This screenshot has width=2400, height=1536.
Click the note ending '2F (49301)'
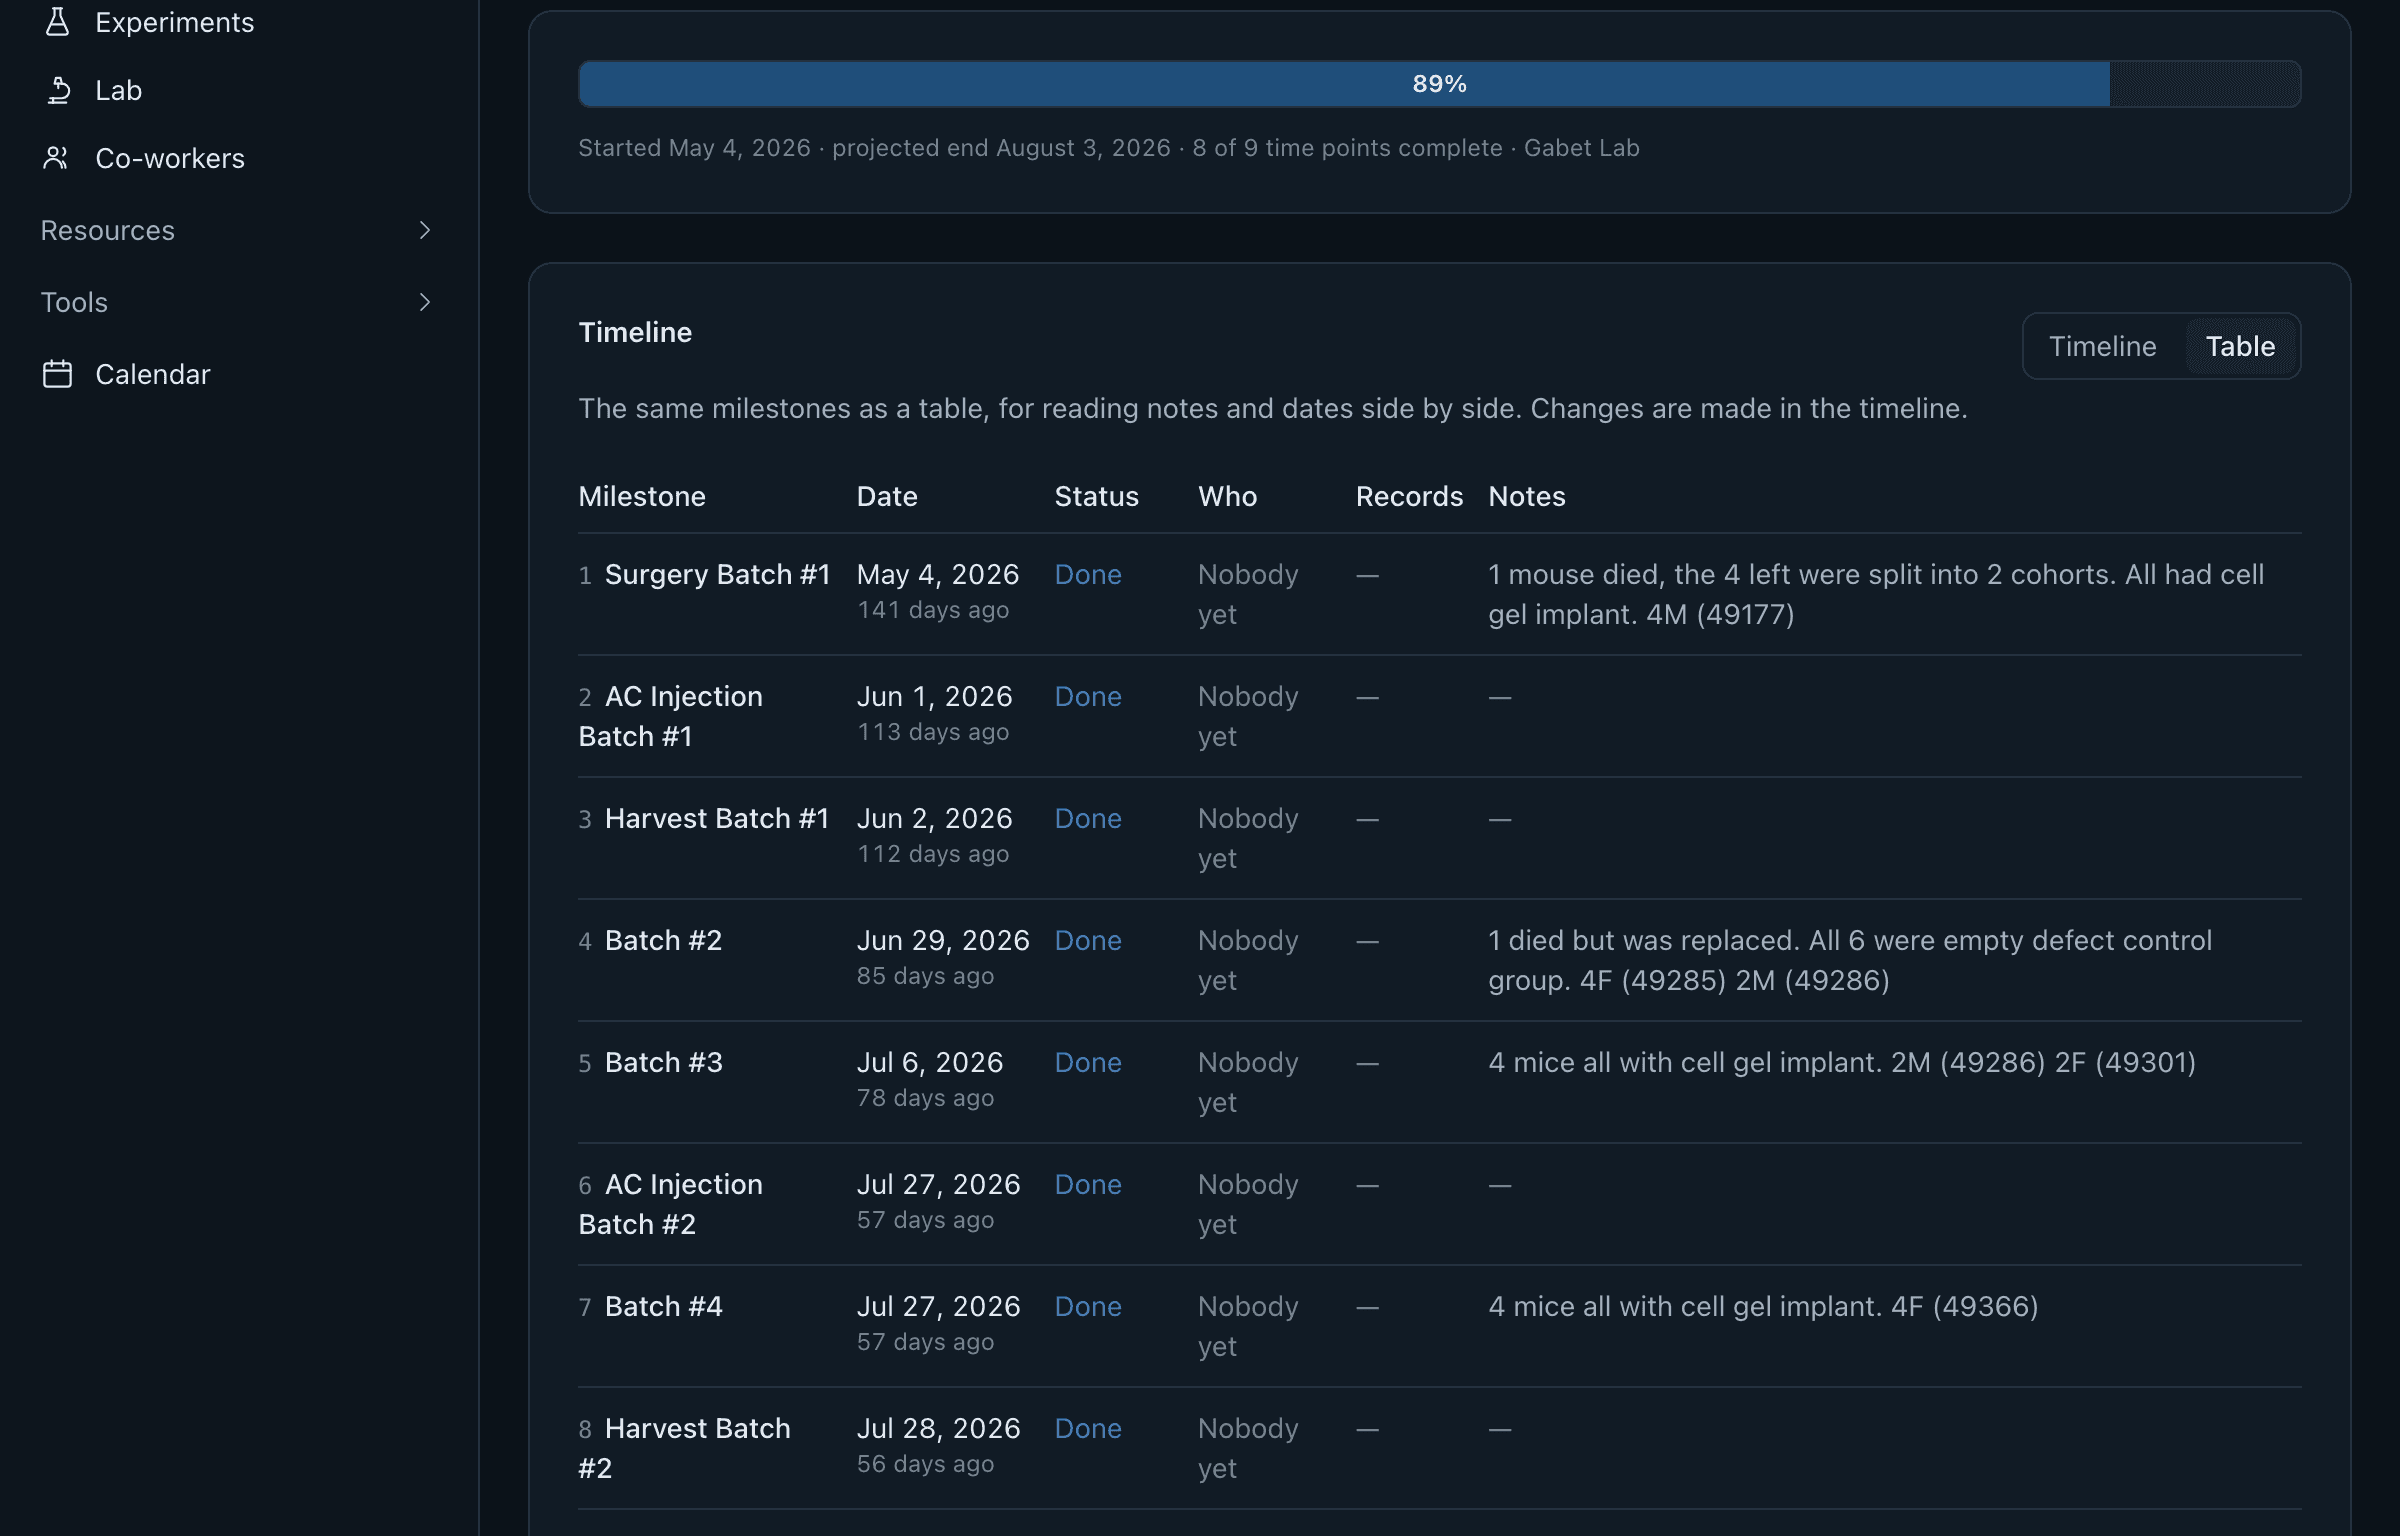pyautogui.click(x=1842, y=1062)
